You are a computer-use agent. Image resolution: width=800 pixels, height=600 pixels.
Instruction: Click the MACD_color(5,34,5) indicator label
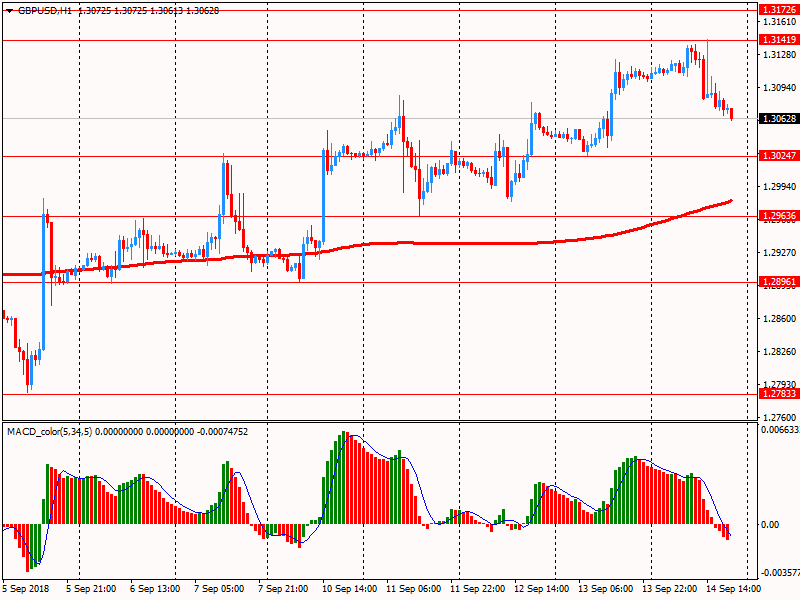[x=49, y=432]
